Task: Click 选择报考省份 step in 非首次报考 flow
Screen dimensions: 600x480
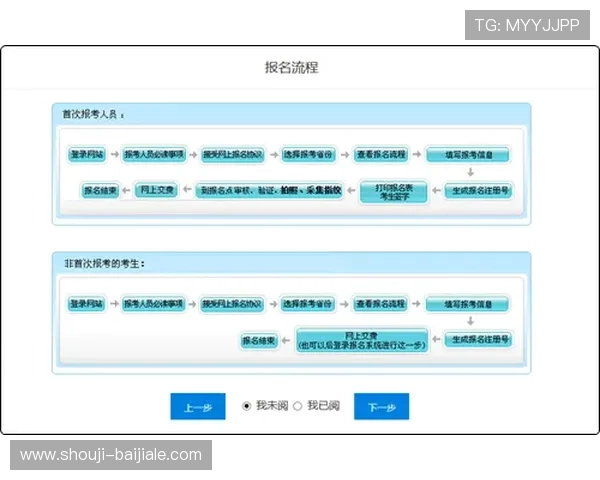Action: 307,304
